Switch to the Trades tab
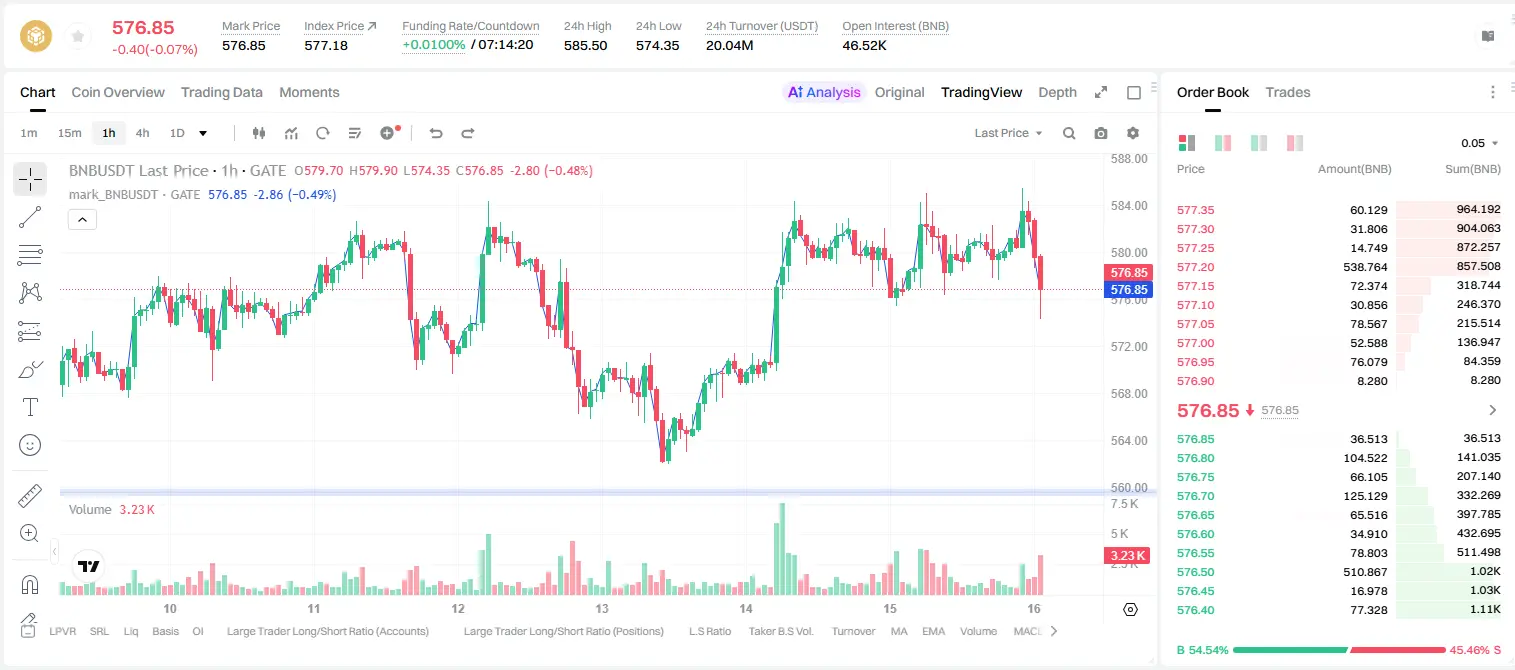This screenshot has width=1515, height=670. pyautogui.click(x=1287, y=92)
